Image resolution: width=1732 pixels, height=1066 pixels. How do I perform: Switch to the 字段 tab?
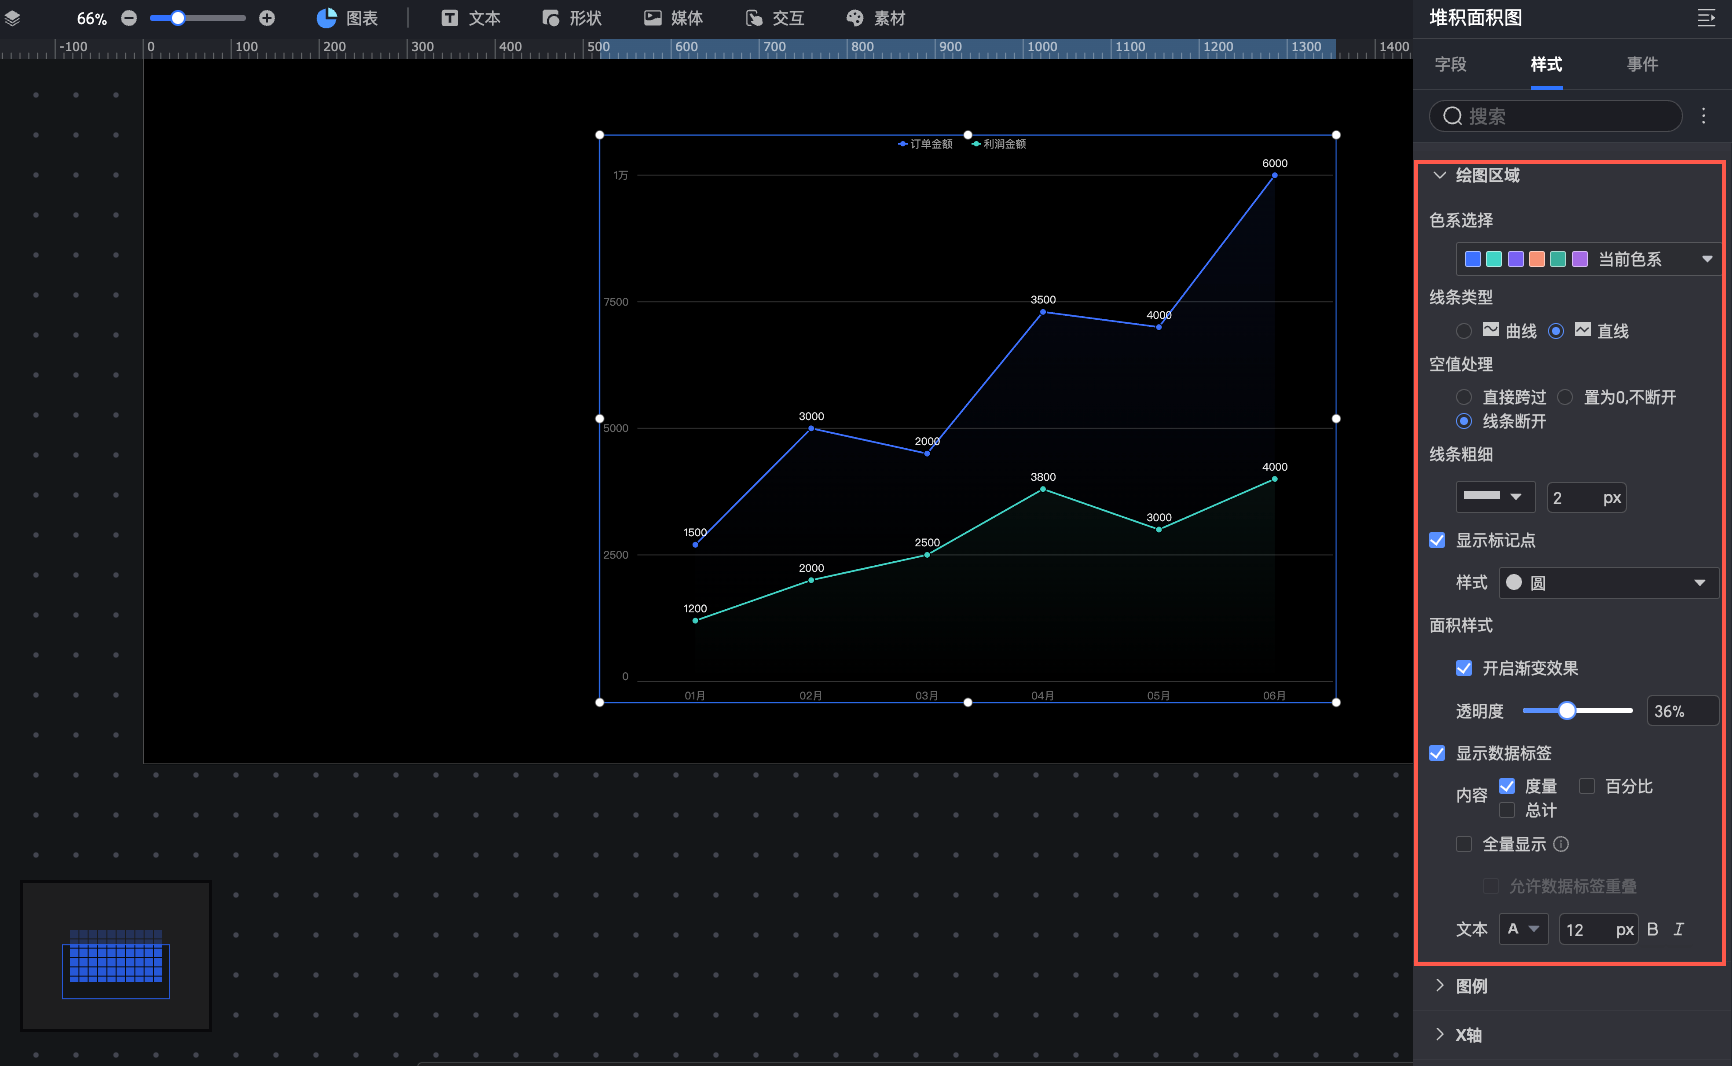pos(1450,64)
